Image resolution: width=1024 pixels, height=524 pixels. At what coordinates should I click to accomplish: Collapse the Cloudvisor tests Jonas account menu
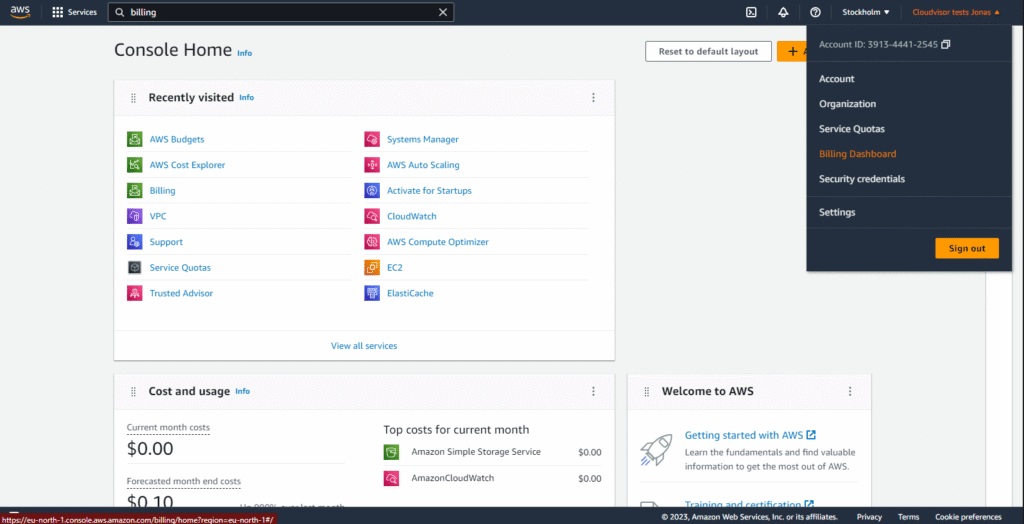coord(956,12)
